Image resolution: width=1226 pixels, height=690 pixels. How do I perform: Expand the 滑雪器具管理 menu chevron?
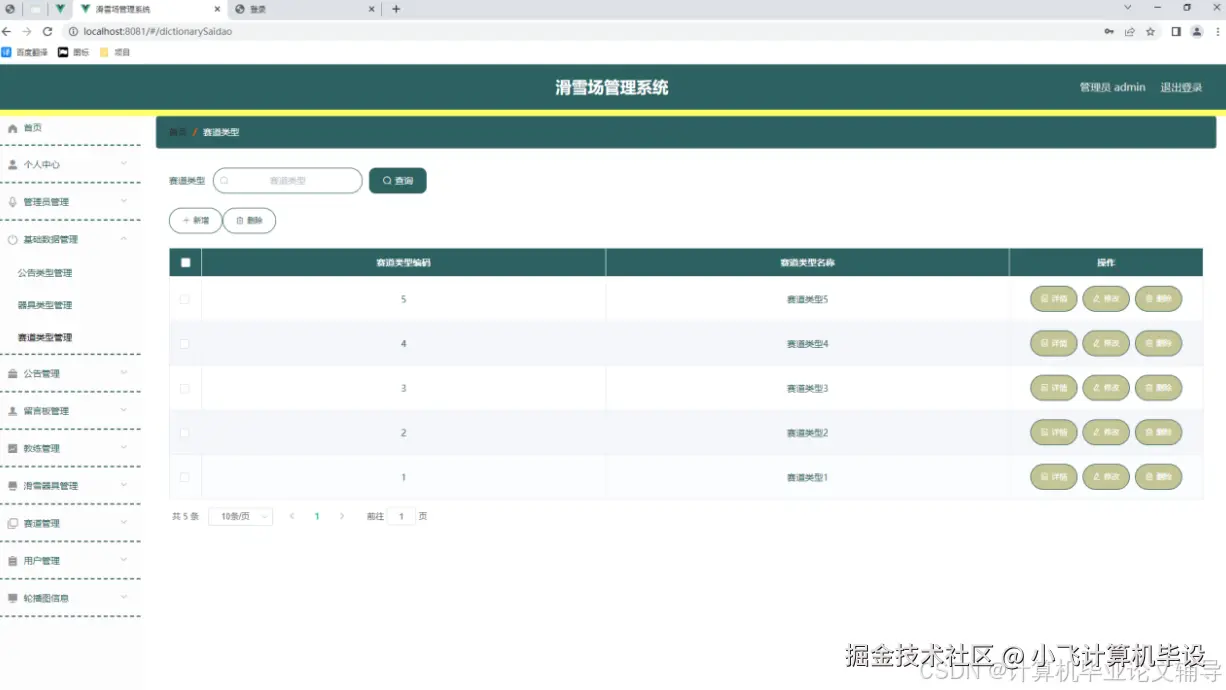coord(124,485)
